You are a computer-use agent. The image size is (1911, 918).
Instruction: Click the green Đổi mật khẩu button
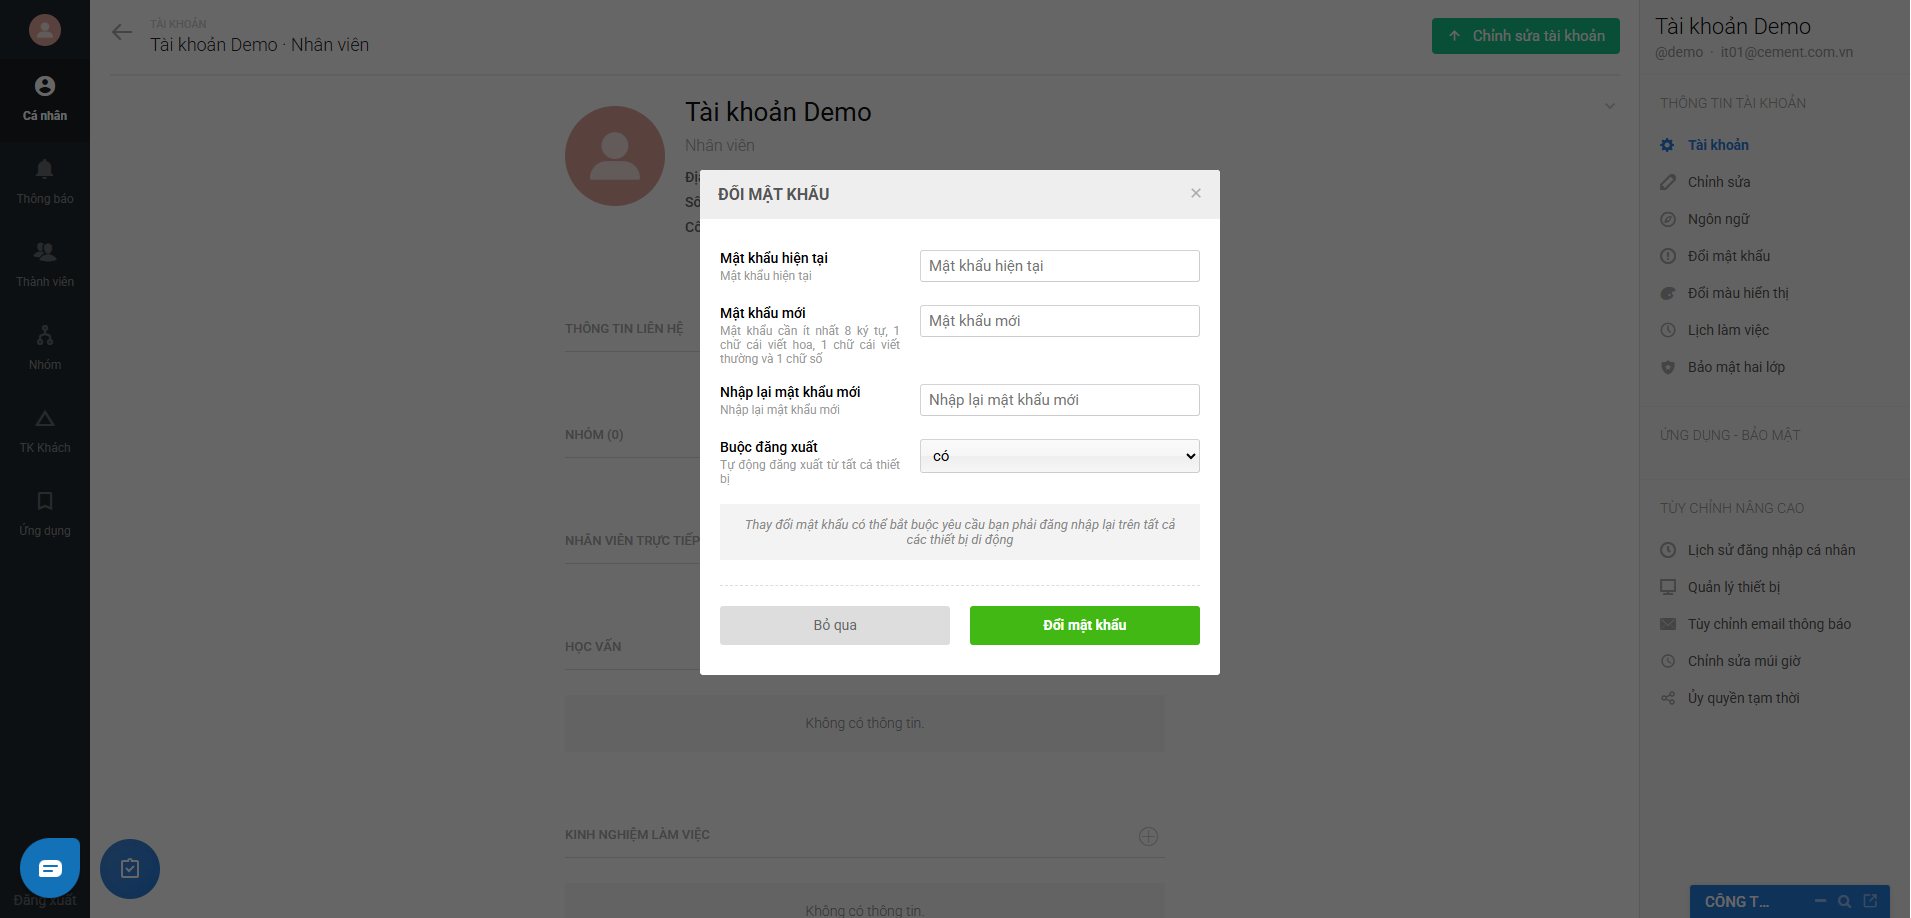pos(1084,625)
